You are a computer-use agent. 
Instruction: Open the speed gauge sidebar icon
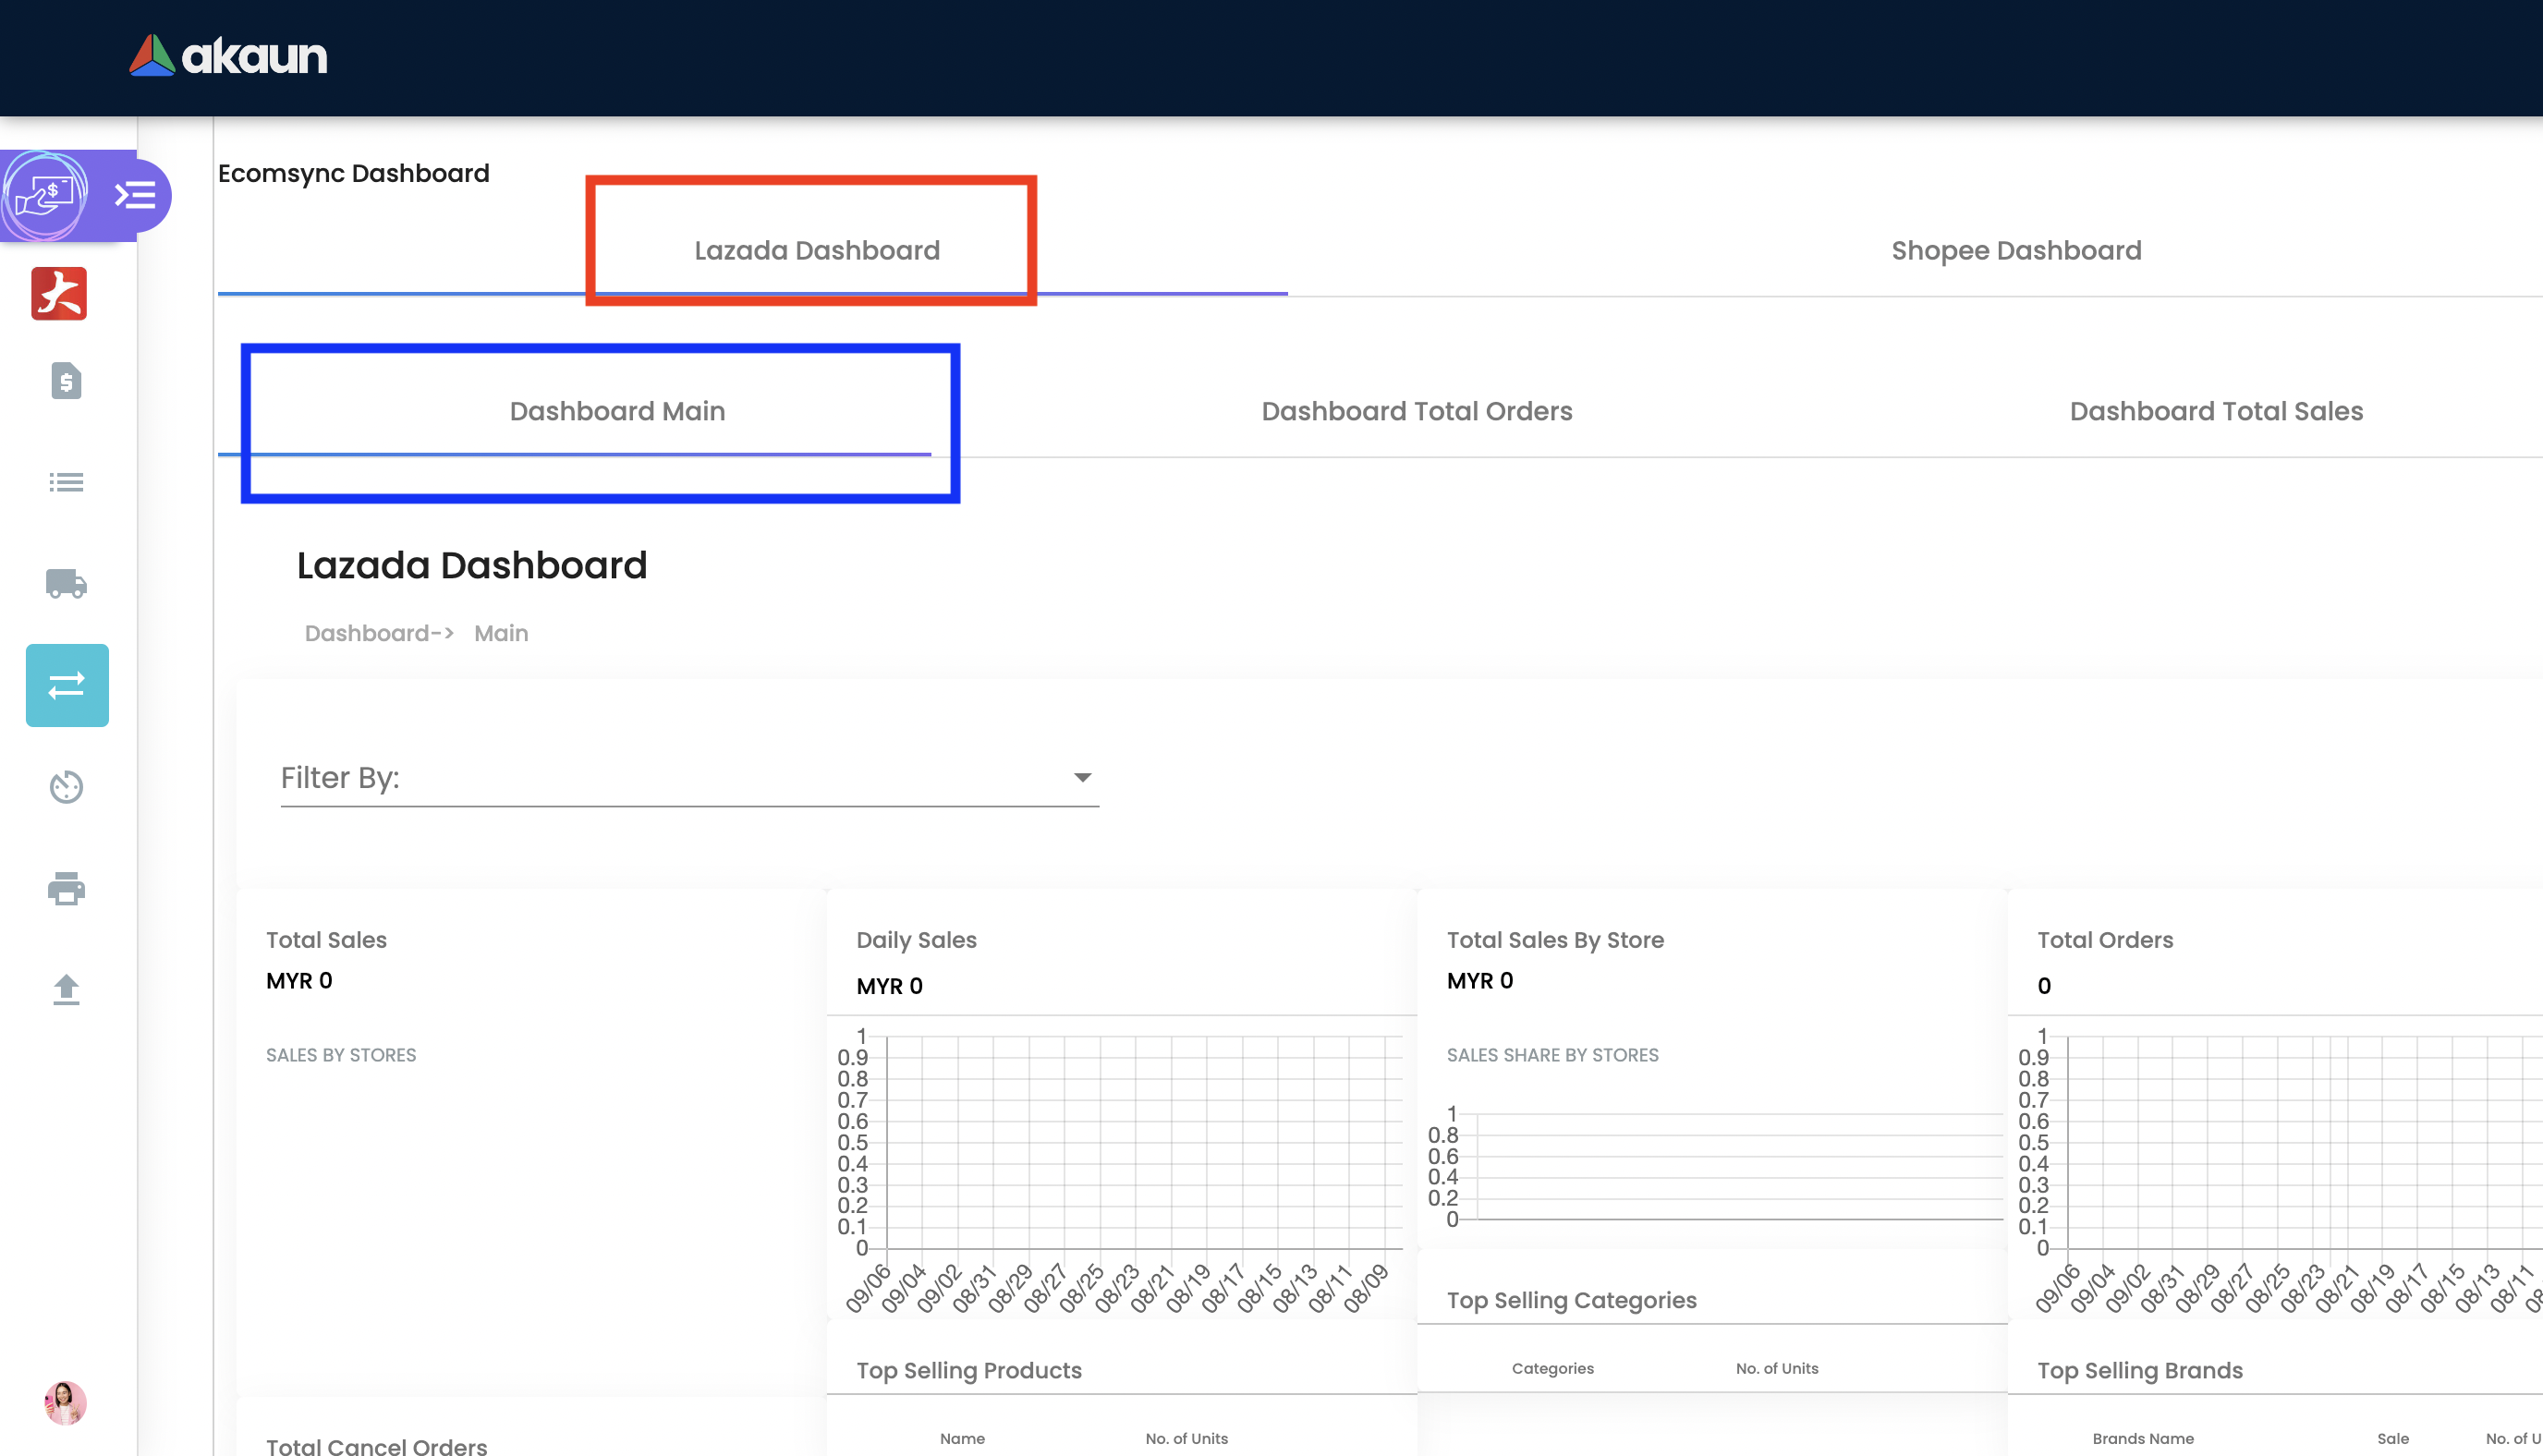66,787
